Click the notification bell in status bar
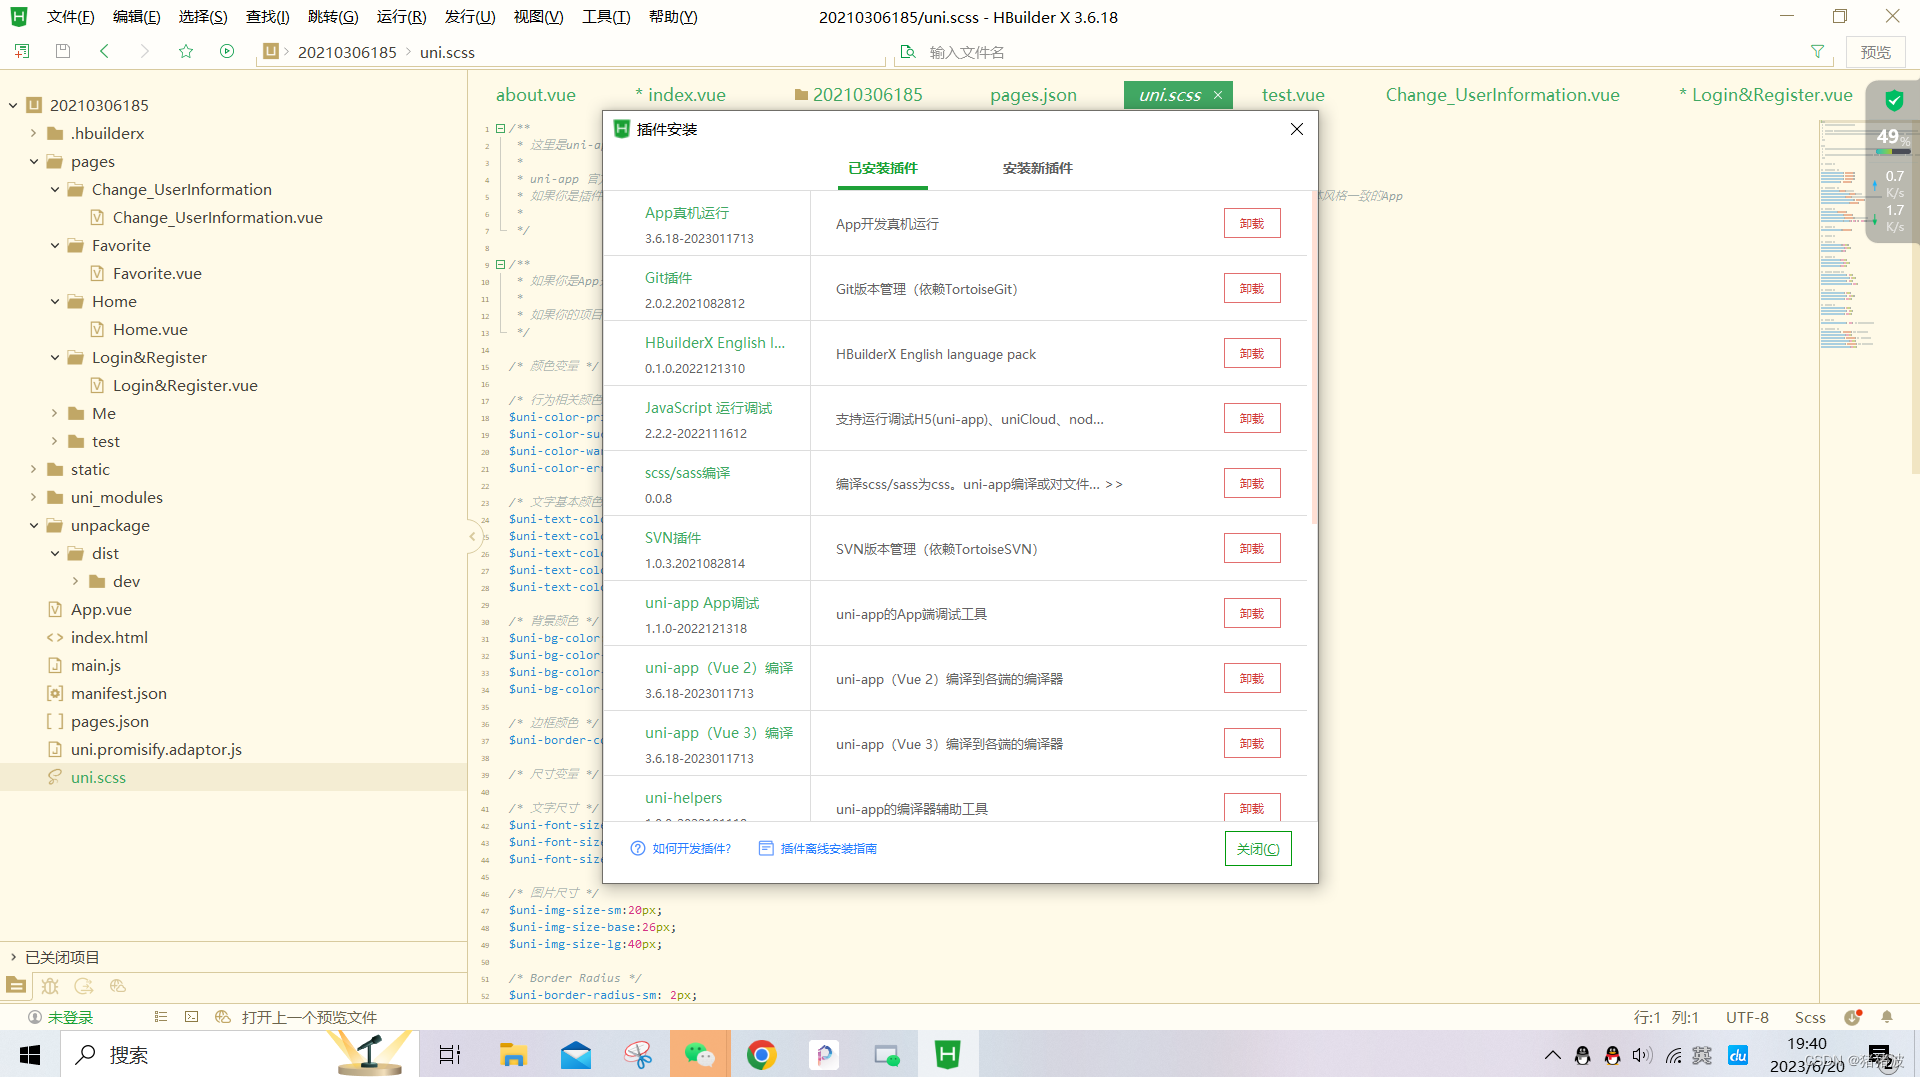This screenshot has height=1077, width=1920. [x=1887, y=1017]
